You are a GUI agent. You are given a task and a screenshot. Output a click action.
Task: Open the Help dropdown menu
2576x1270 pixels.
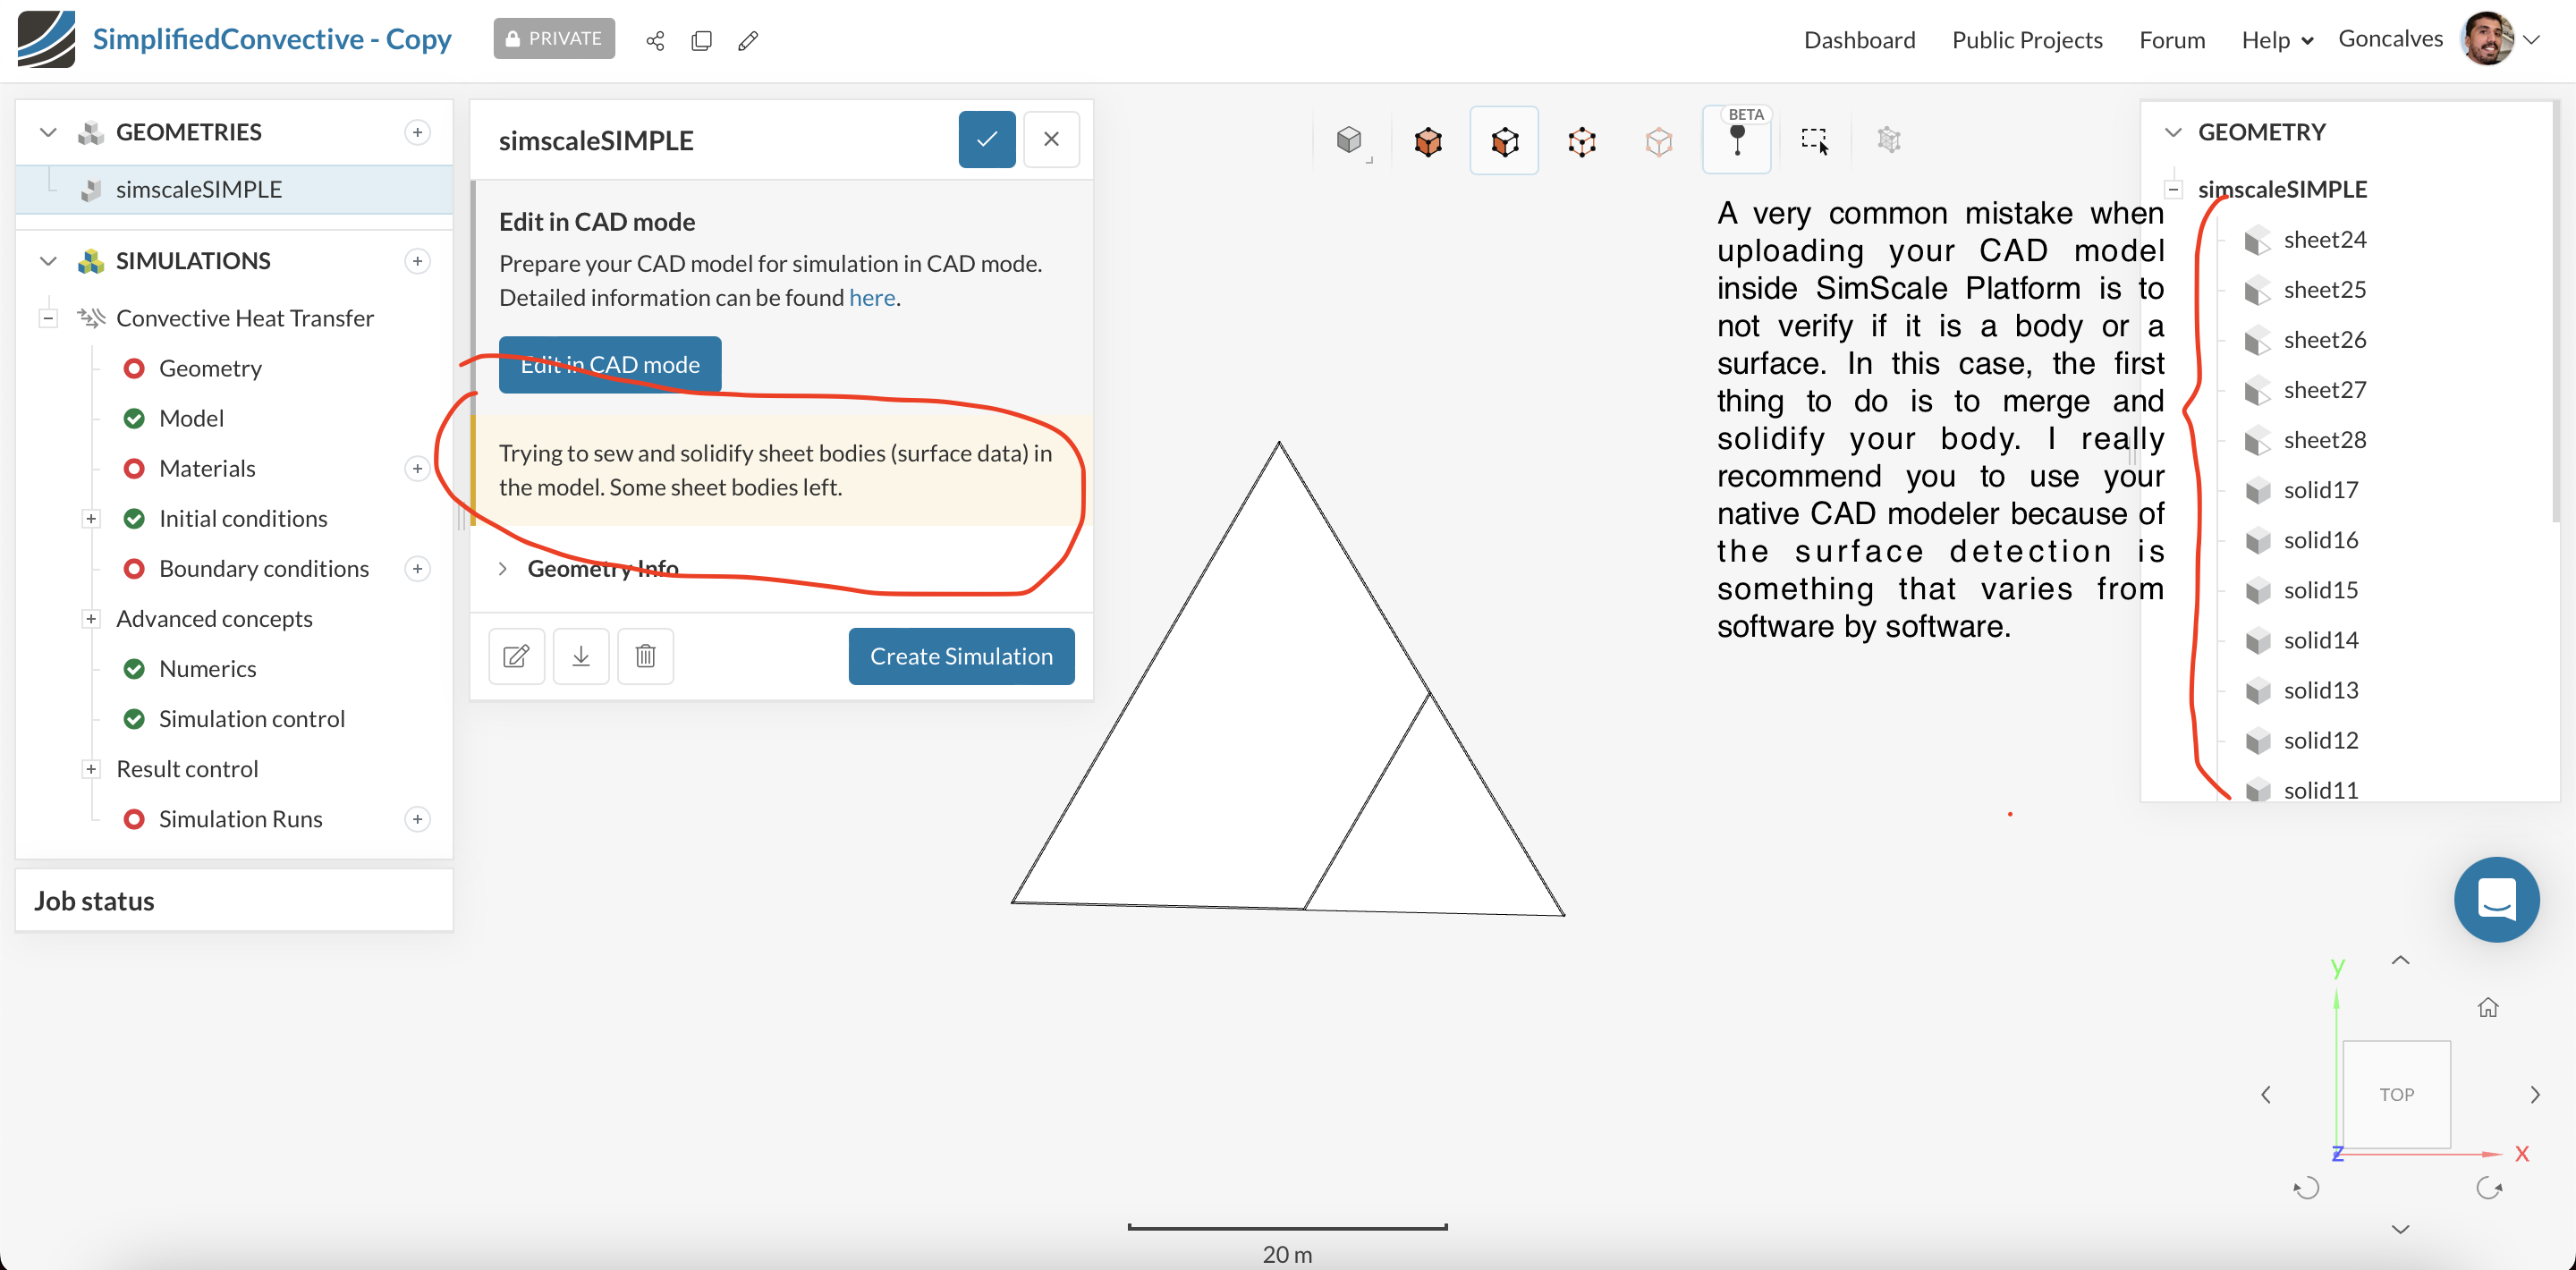2276,40
